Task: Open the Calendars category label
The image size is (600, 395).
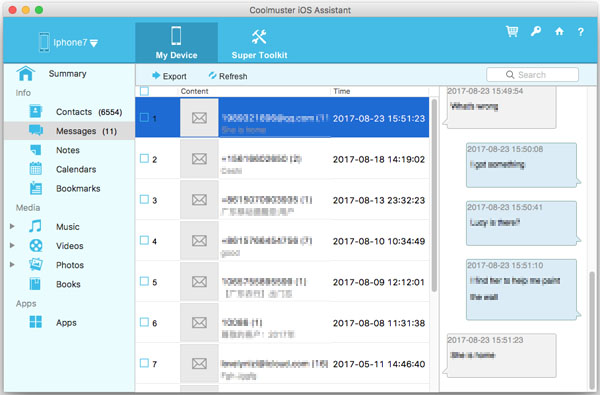Action: (76, 169)
